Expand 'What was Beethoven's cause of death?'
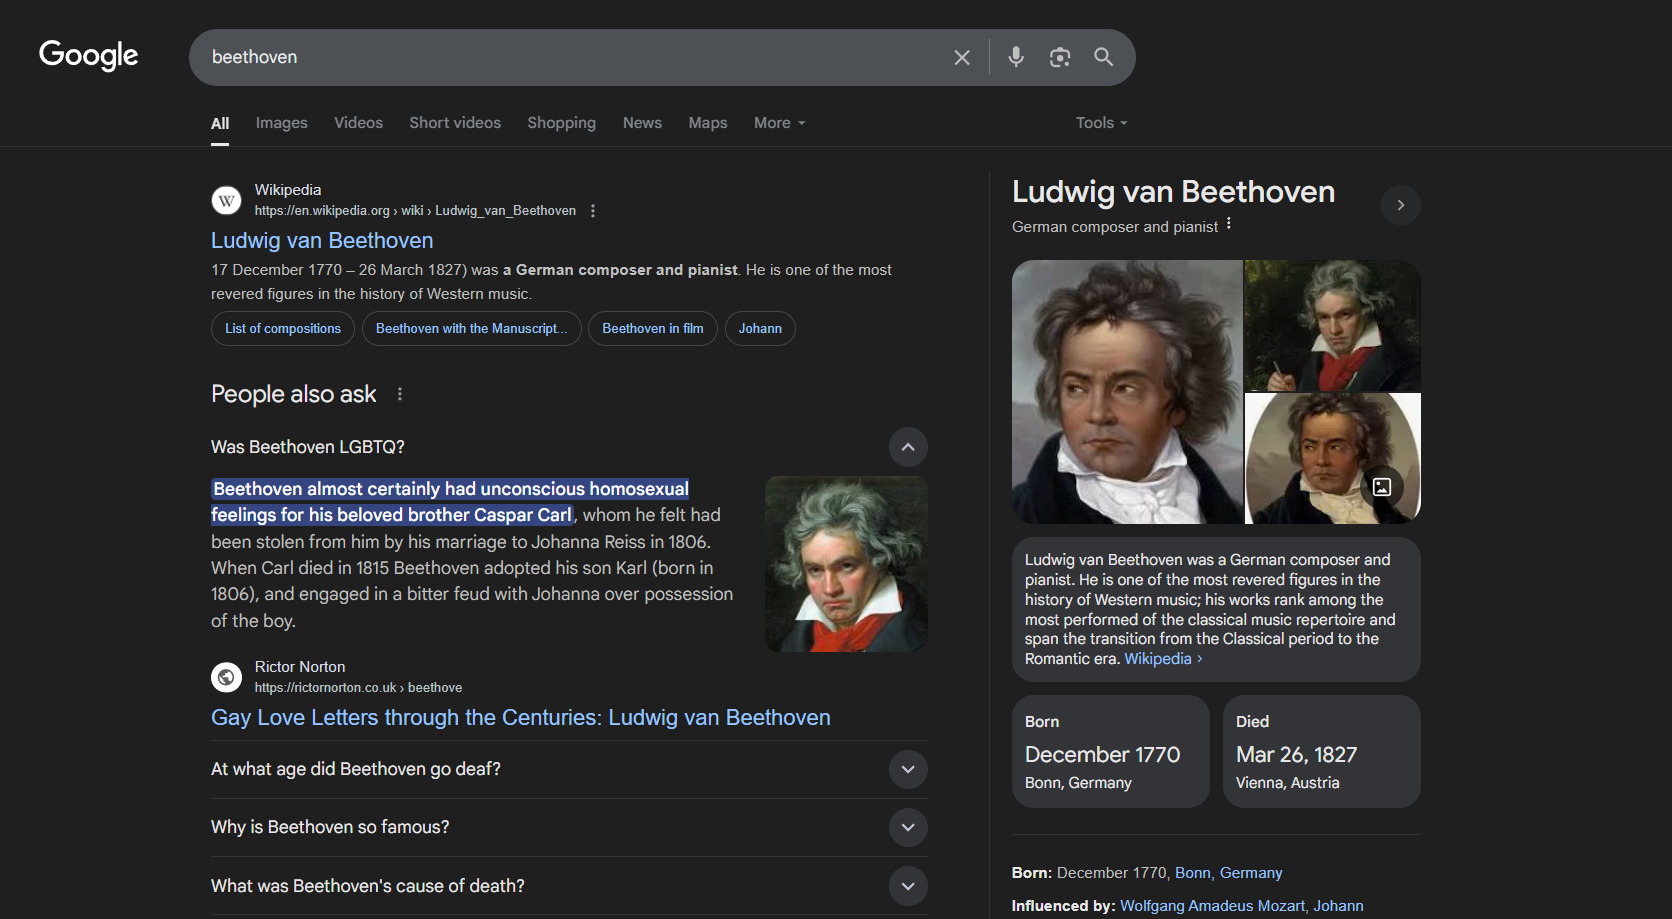The image size is (1672, 919). pyautogui.click(x=908, y=886)
